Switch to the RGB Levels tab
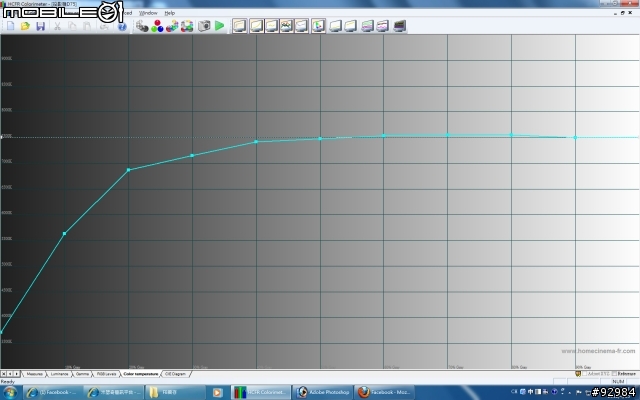 point(107,374)
